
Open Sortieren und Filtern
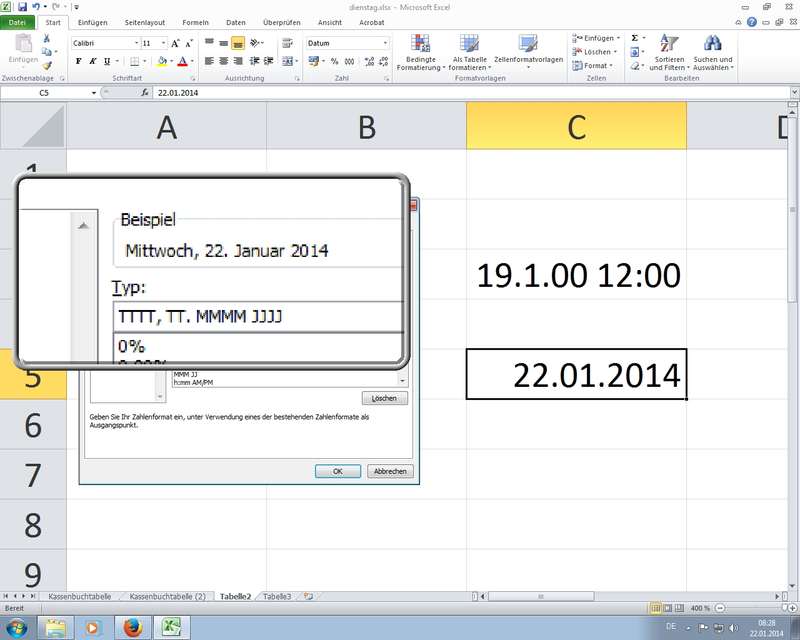[x=669, y=53]
